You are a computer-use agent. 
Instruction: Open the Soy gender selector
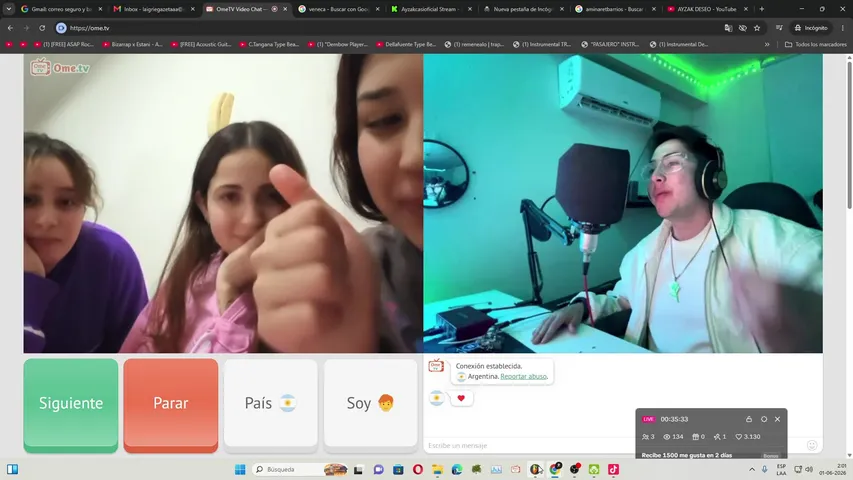click(370, 403)
